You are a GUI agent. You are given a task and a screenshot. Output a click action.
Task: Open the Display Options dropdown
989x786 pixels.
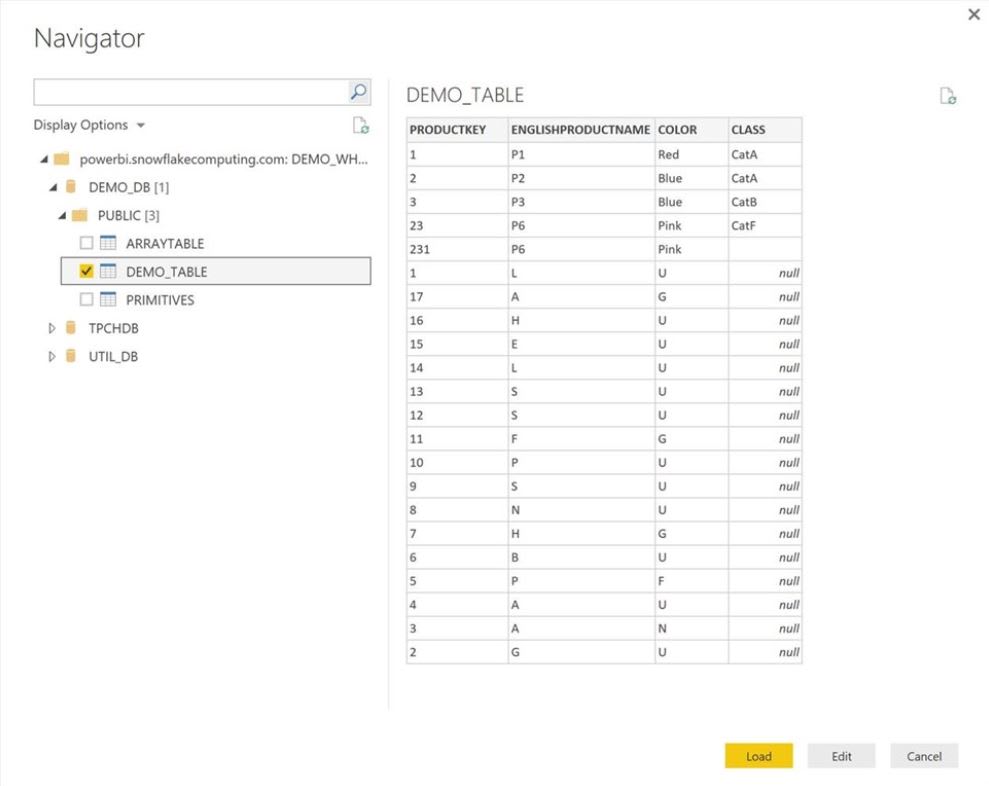tap(89, 125)
